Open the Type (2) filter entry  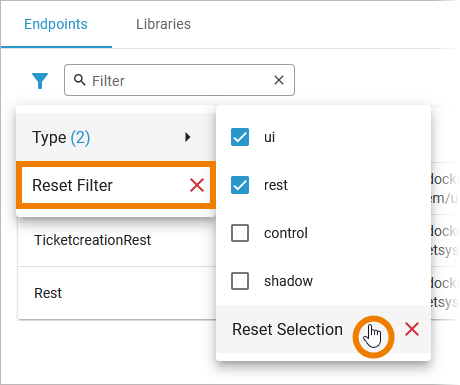[x=116, y=137]
